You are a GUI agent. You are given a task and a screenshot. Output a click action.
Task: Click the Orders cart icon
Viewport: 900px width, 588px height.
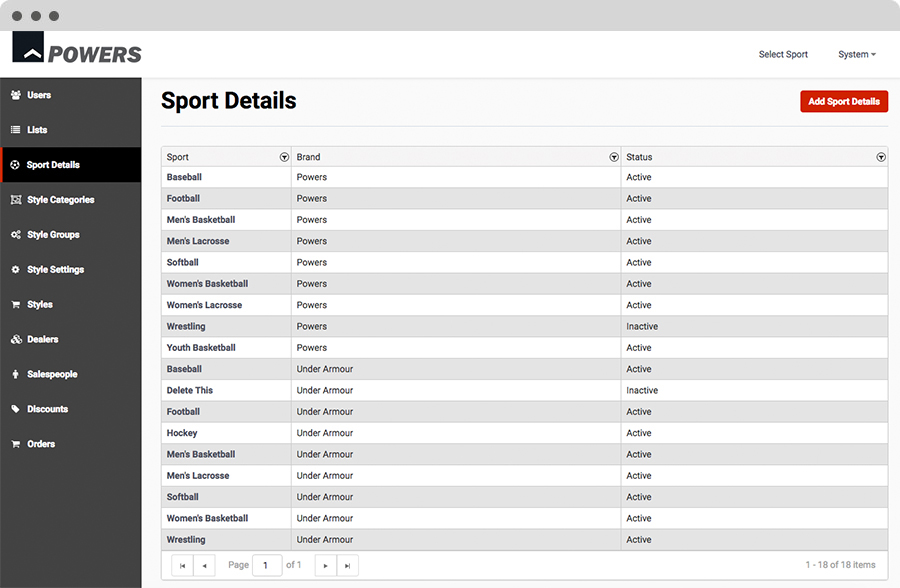pyautogui.click(x=15, y=444)
